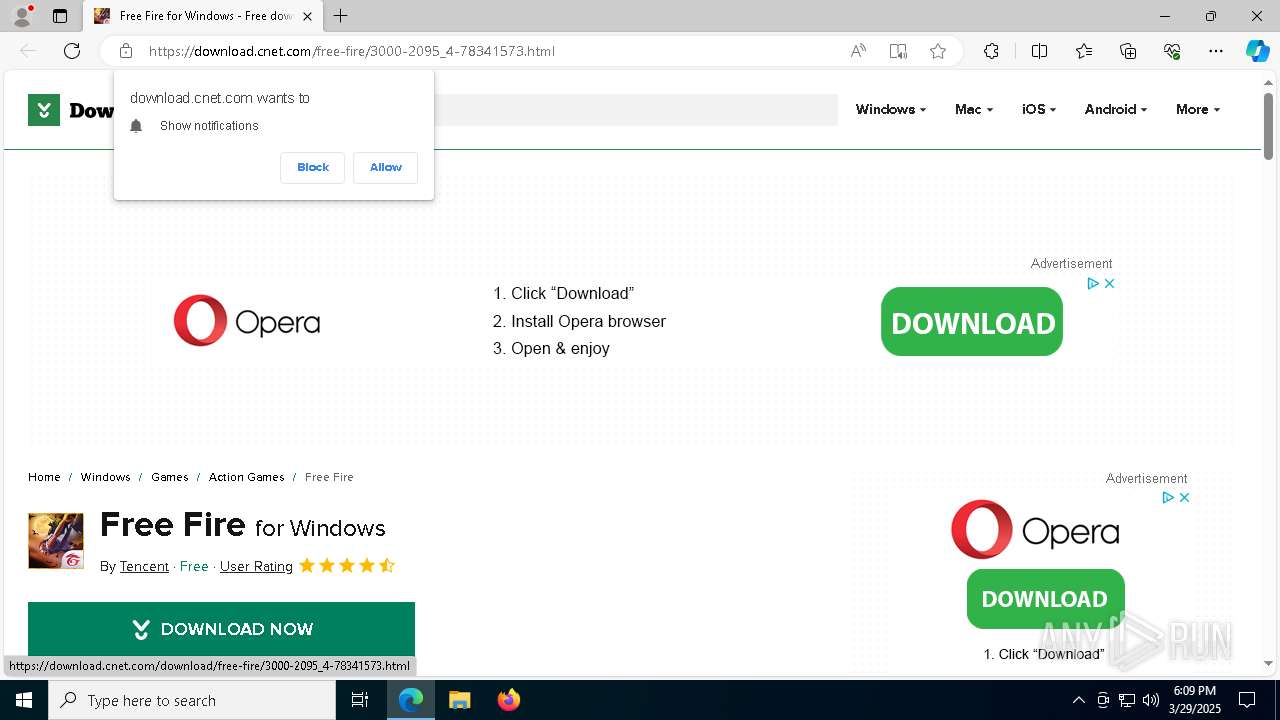Launch Copilot sidebar
Screen dimensions: 1280x720
coord(1257,51)
